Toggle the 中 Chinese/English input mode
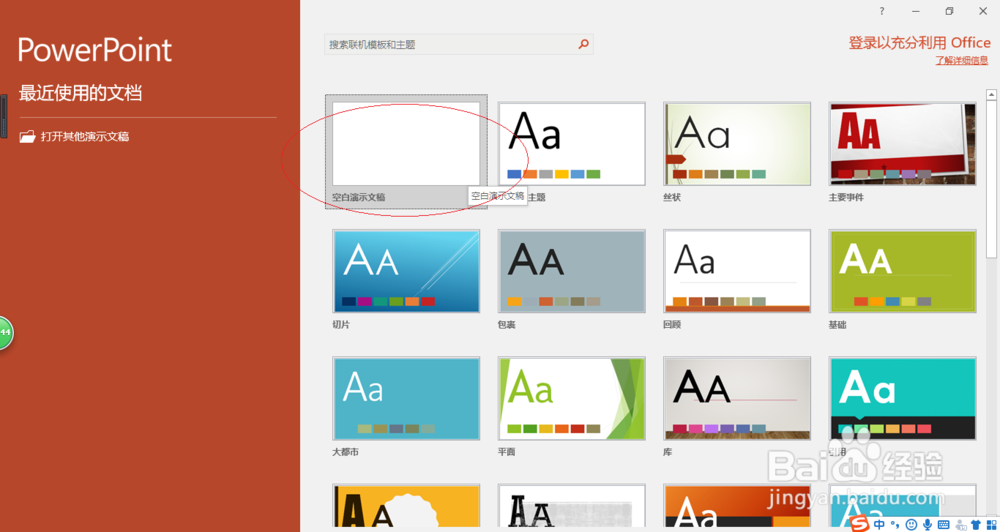Screen dimensions: 1000x532 pyautogui.click(x=880, y=524)
